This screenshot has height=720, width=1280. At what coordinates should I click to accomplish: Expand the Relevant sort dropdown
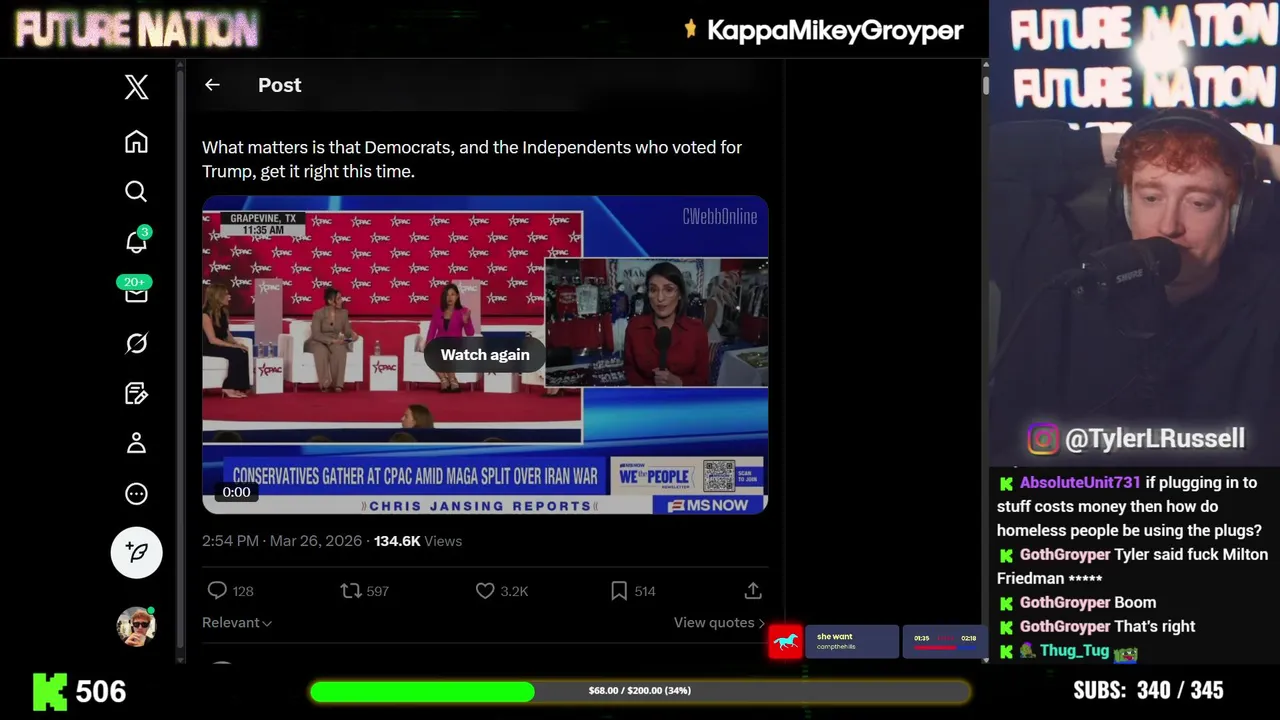237,622
